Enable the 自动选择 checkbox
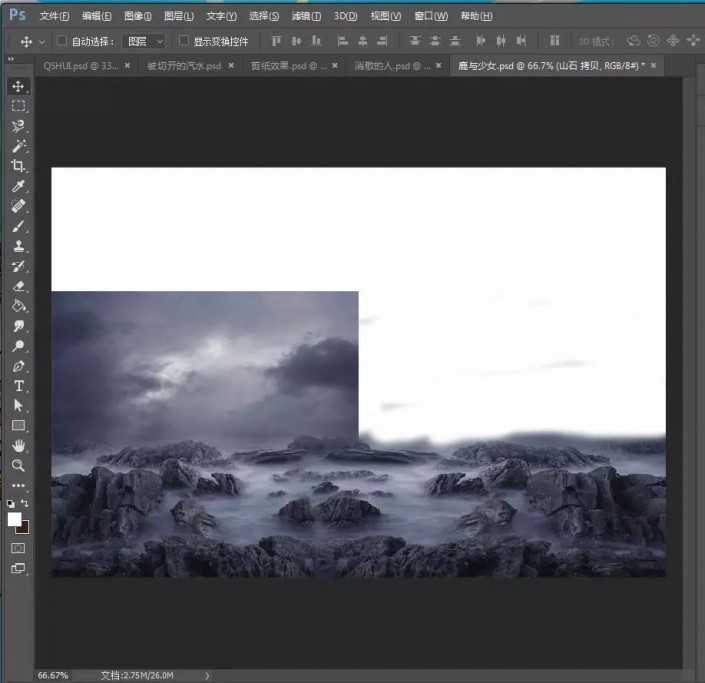 click(62, 41)
